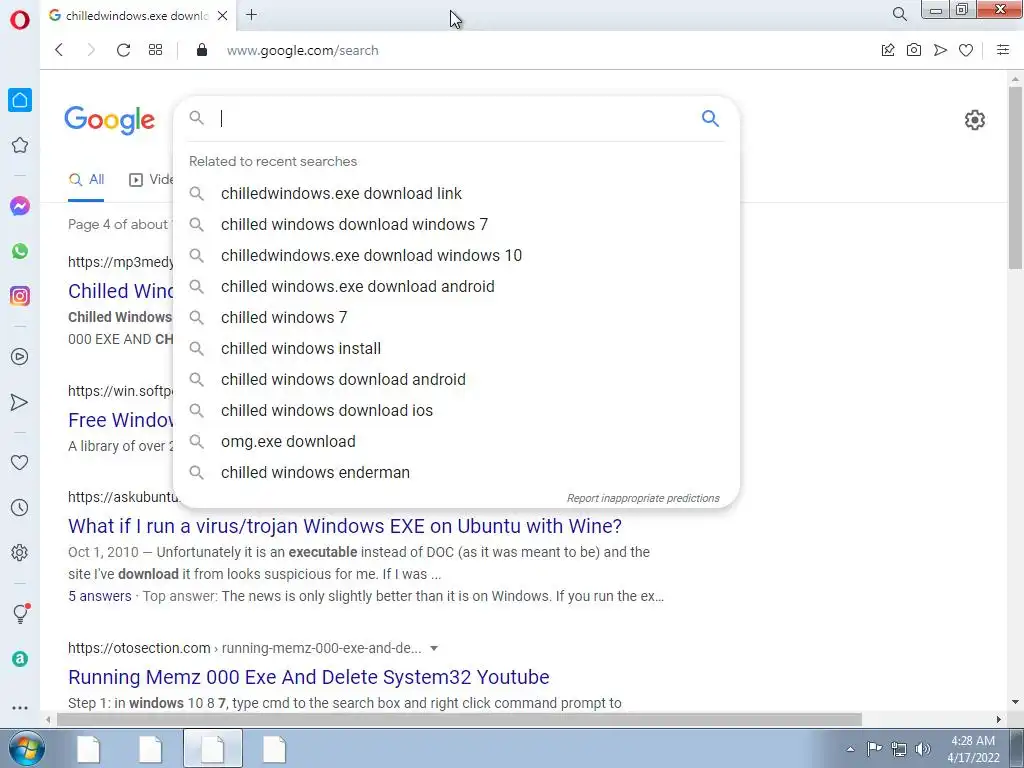
Task: Open Opera settings gear in the sidebar
Action: 20,552
